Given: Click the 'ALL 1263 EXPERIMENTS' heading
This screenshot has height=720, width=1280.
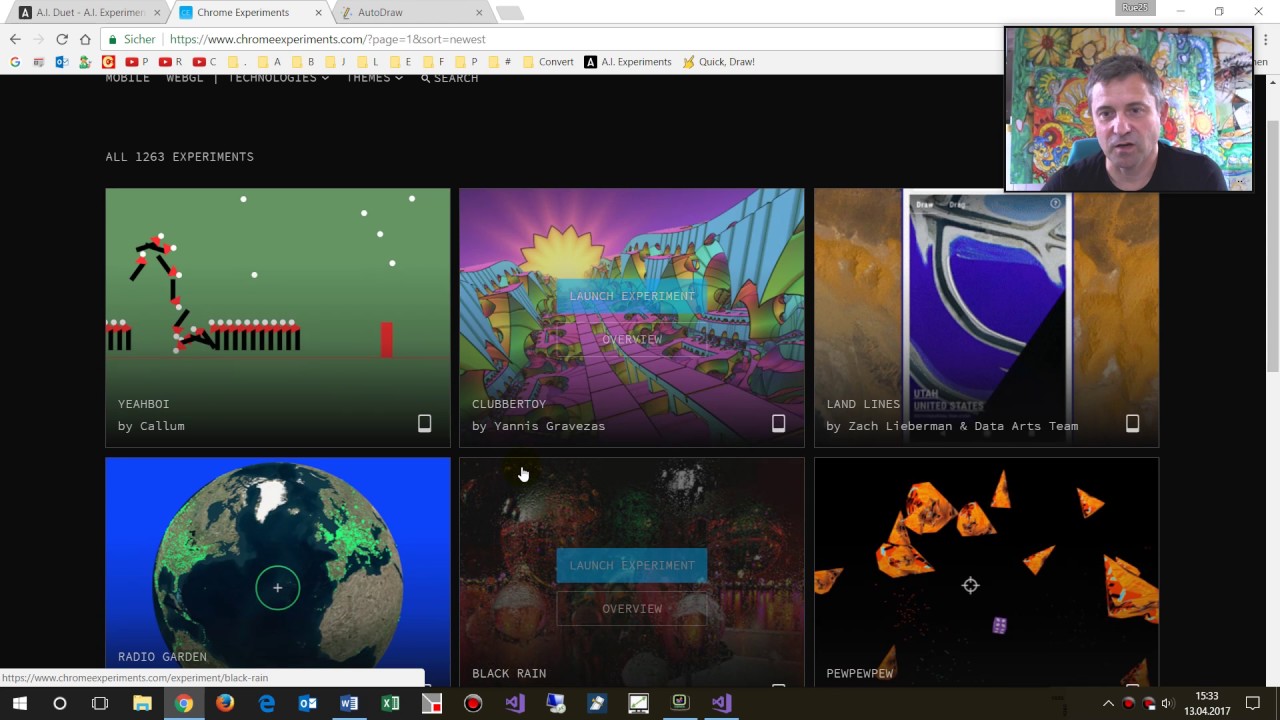Looking at the screenshot, I should [180, 157].
